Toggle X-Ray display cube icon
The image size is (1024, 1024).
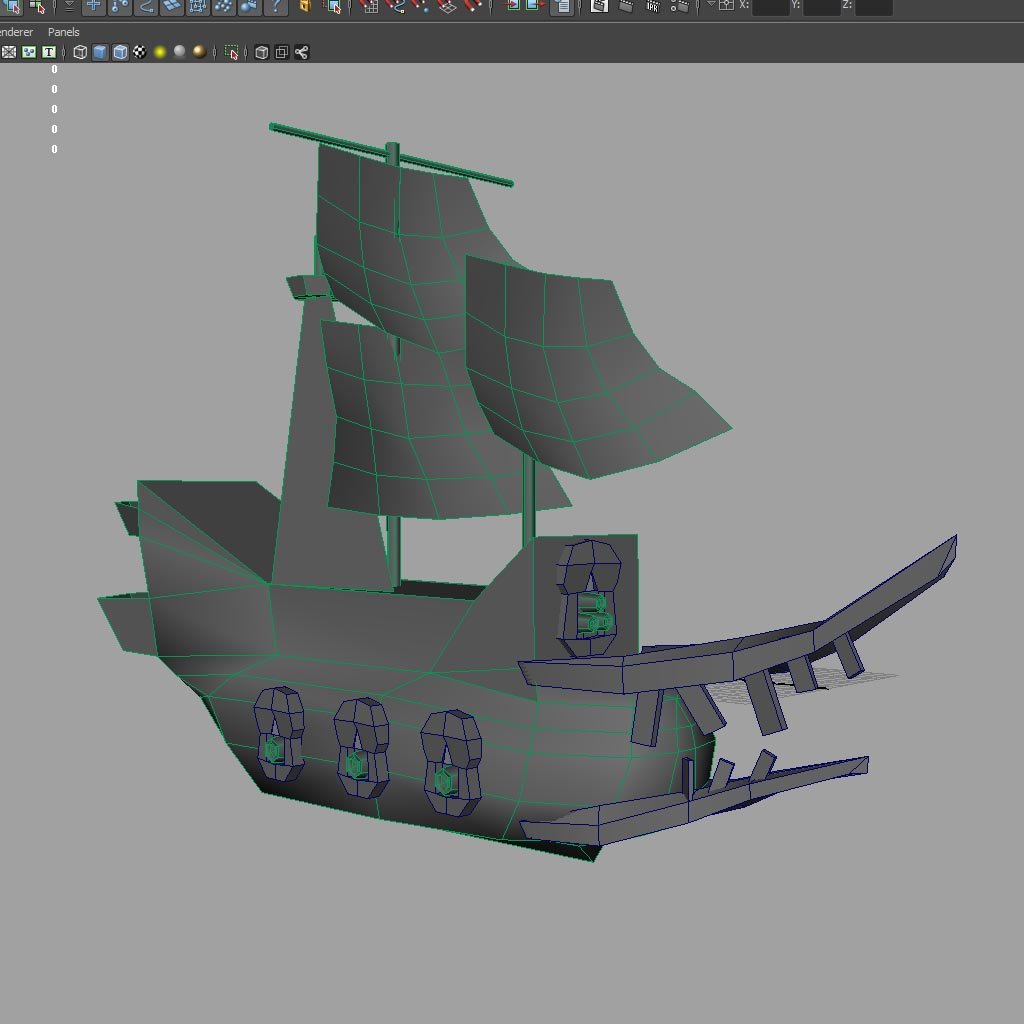(x=261, y=53)
